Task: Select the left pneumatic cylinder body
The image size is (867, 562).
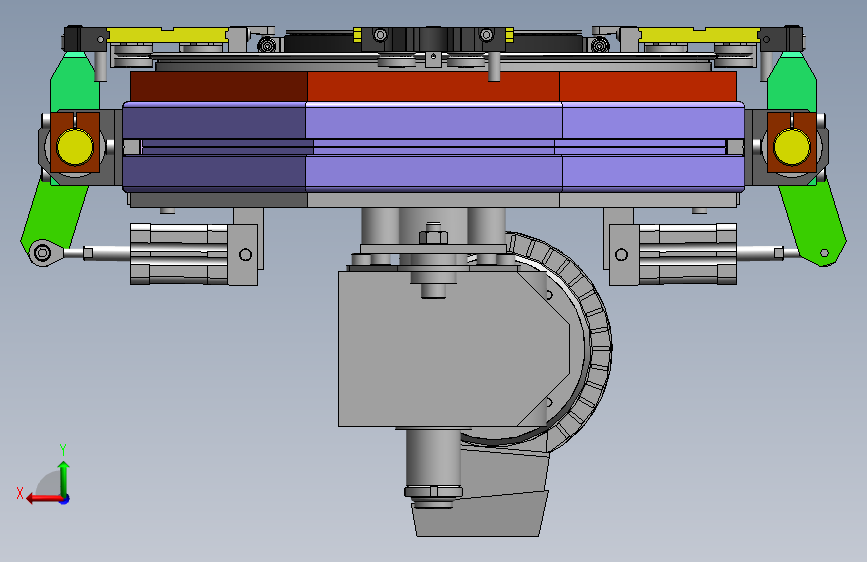Action: 179,254
